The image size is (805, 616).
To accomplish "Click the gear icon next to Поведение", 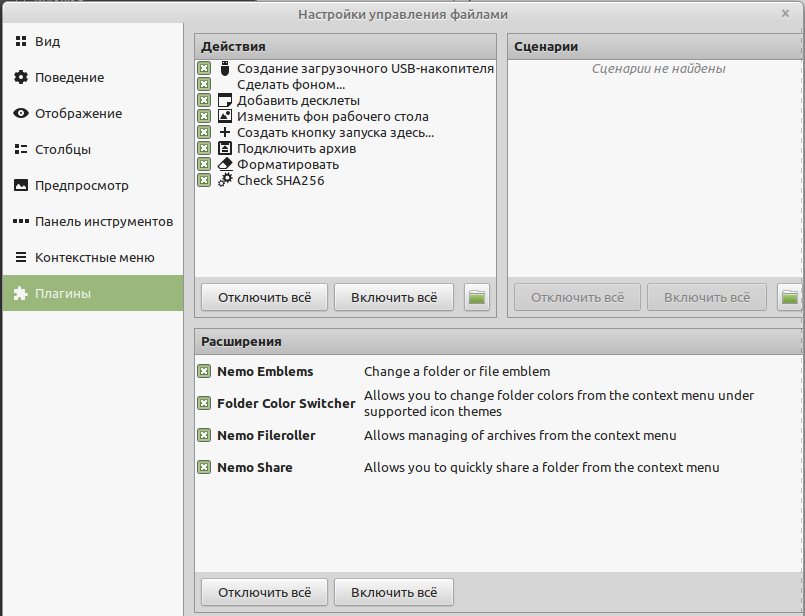I will 20,77.
